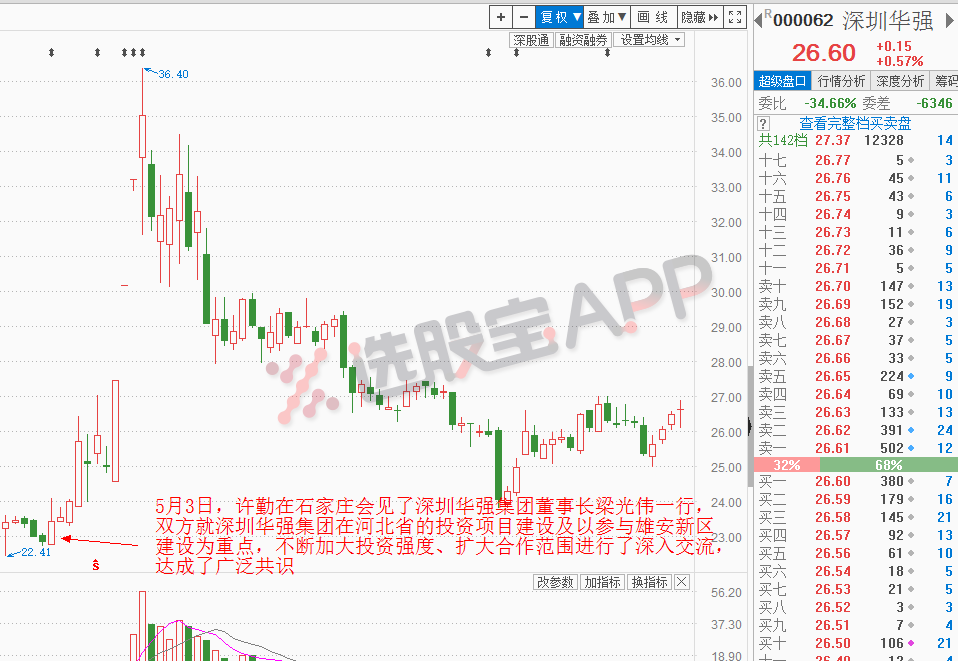Screen dimensions: 958x661
Task: Click the event marker beneath the 深股通 button
Action: point(516,53)
